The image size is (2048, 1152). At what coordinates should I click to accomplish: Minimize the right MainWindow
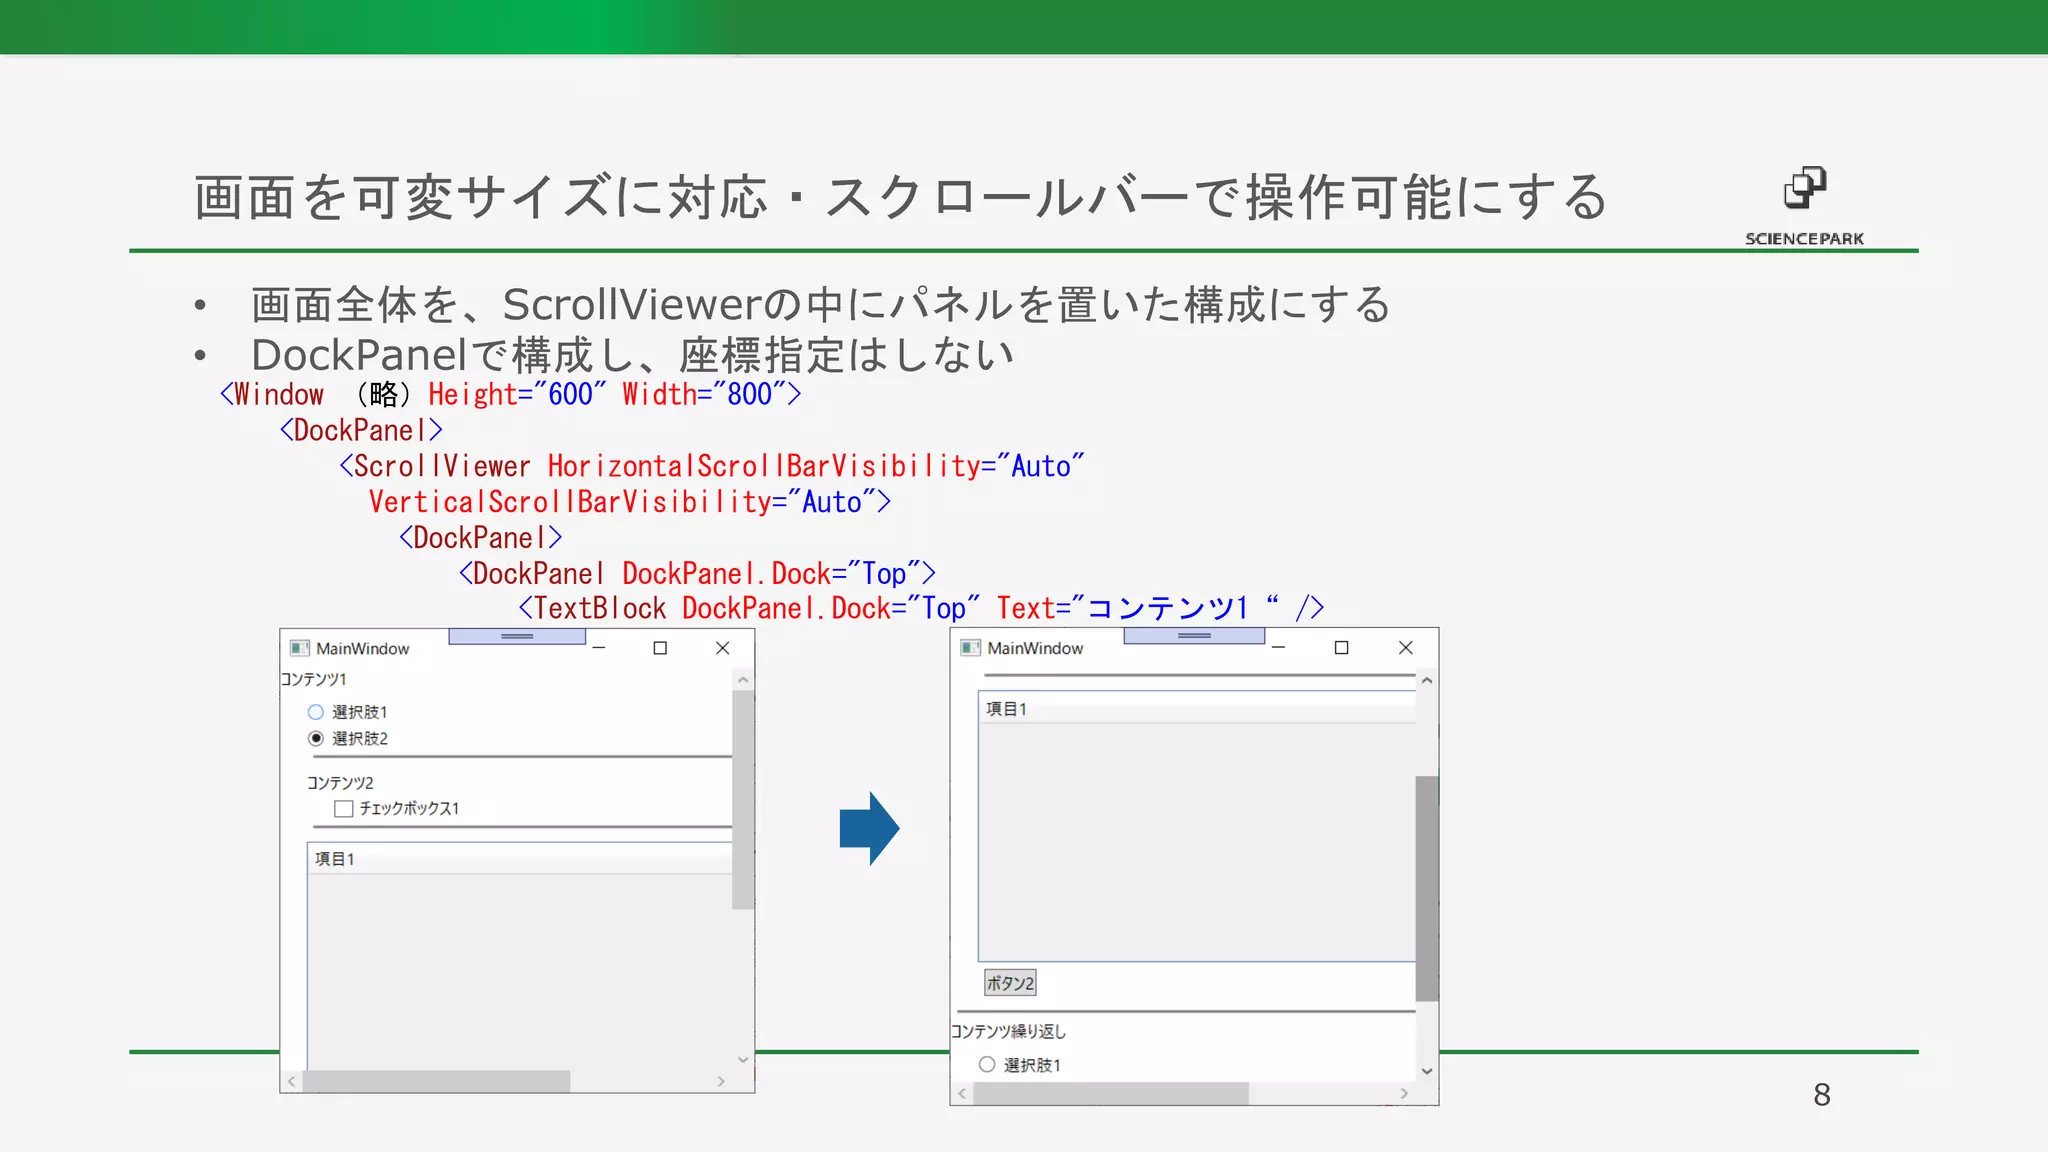pos(1278,648)
